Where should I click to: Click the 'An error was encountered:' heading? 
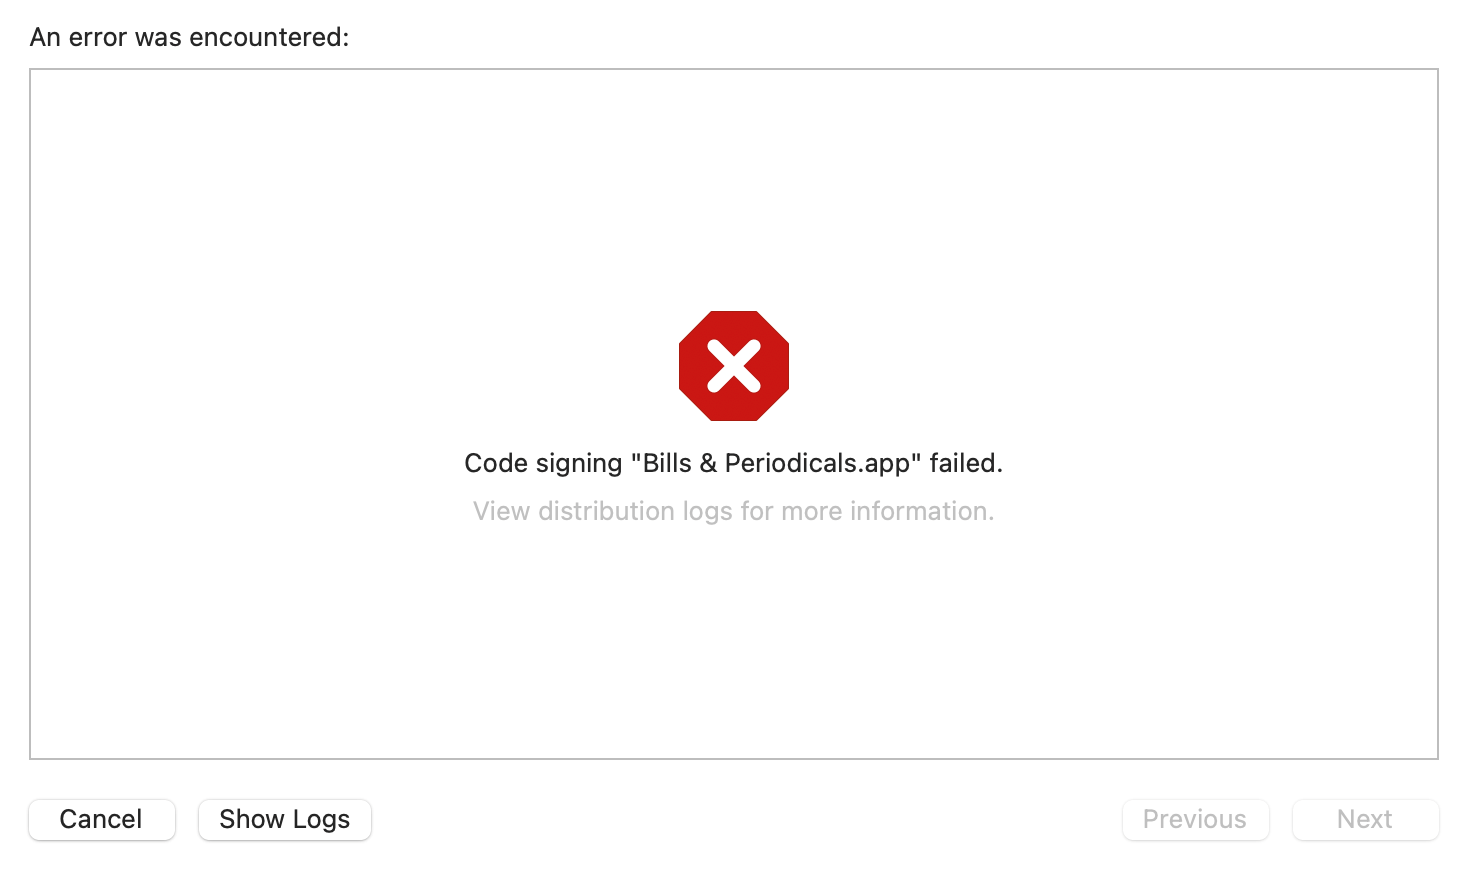189,37
